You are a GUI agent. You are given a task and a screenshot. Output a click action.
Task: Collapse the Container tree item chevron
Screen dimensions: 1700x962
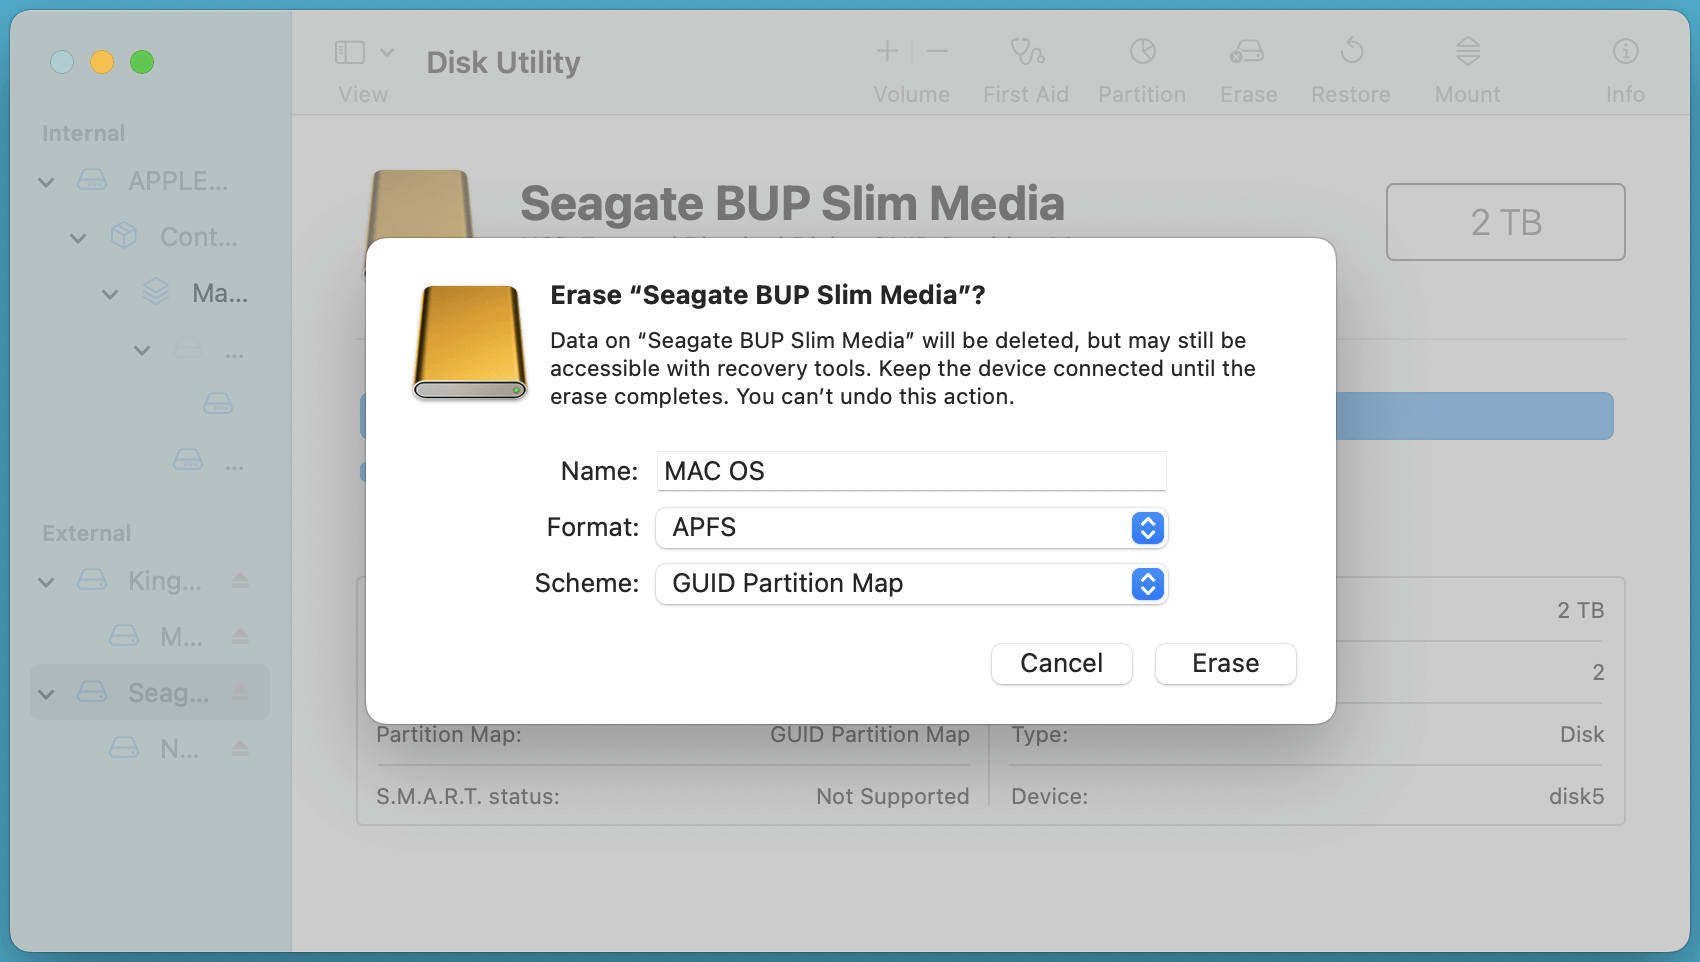pos(78,238)
